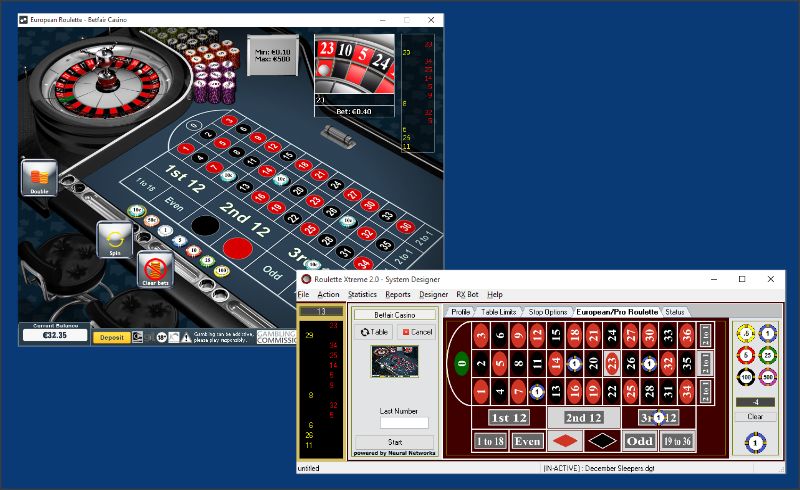800x490 pixels.
Task: Select the purple 500 chip in Roulette Xtreme
Action: click(x=767, y=377)
